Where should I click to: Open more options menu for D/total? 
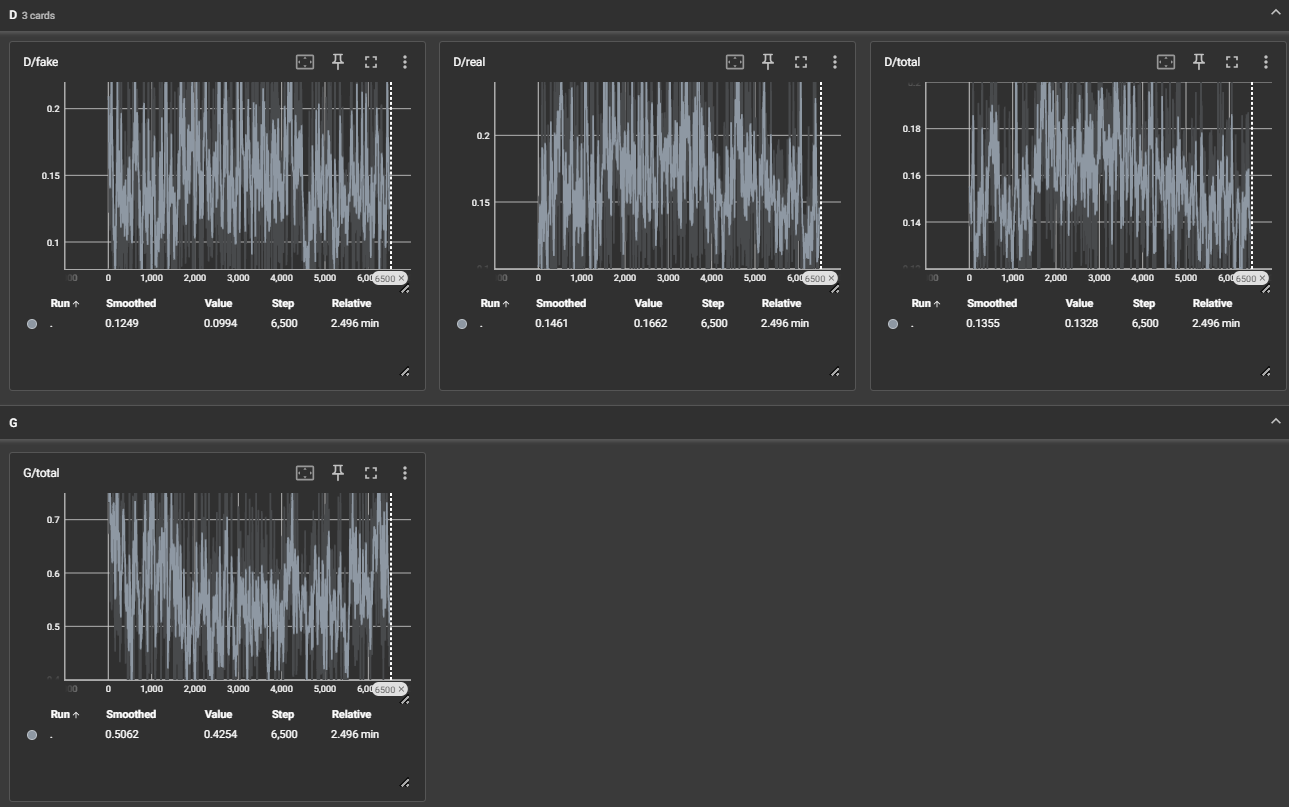[x=1265, y=62]
